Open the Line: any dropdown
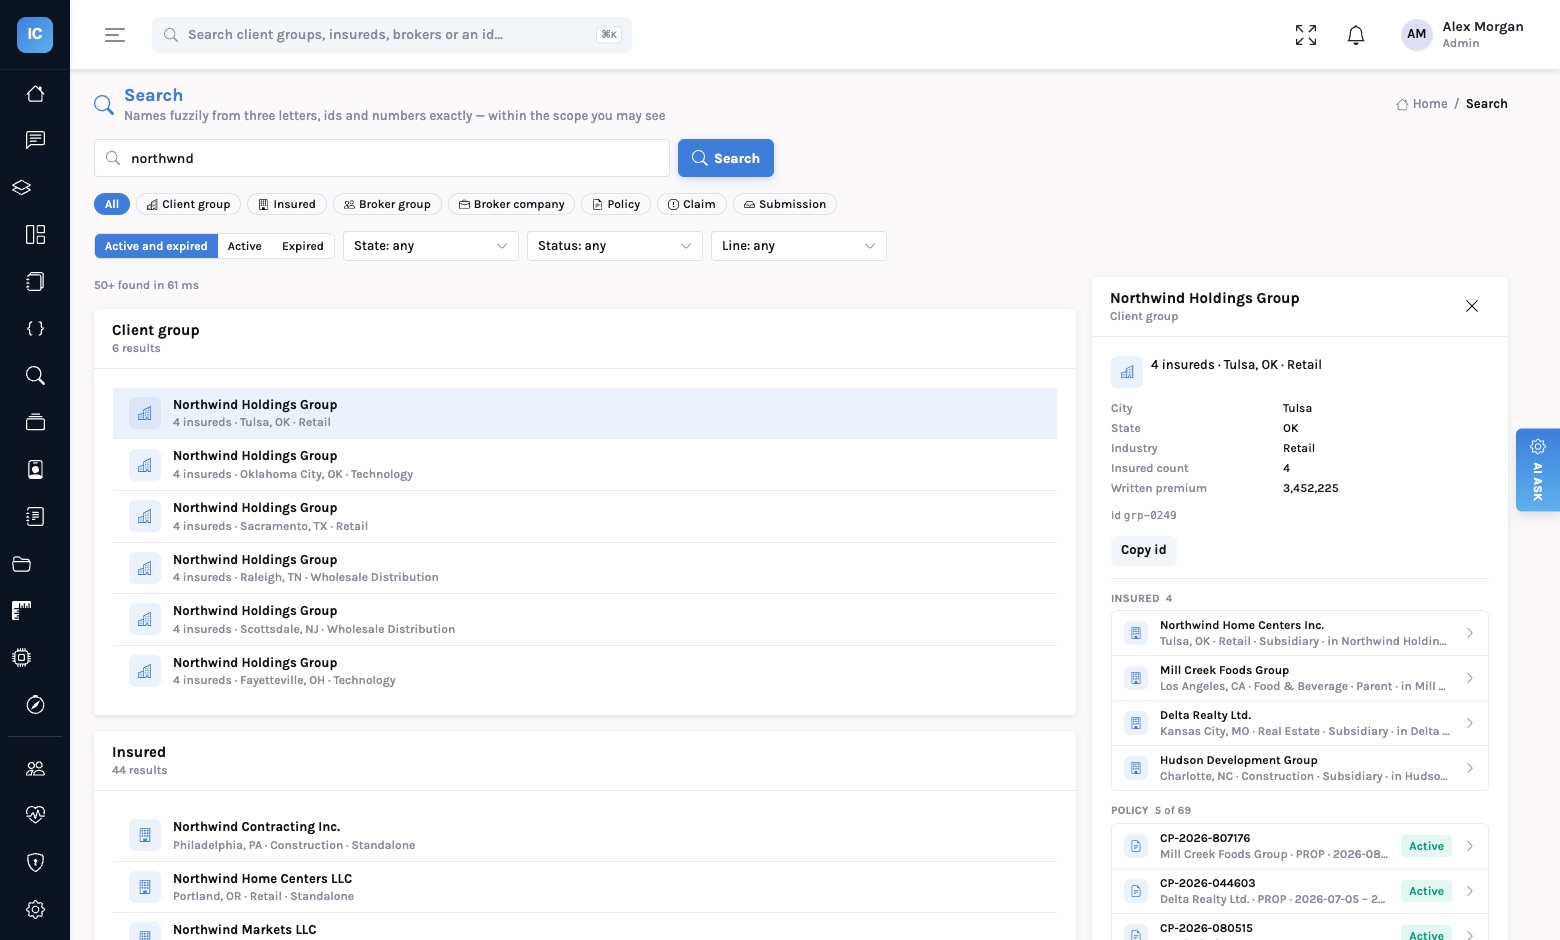 [x=799, y=246]
